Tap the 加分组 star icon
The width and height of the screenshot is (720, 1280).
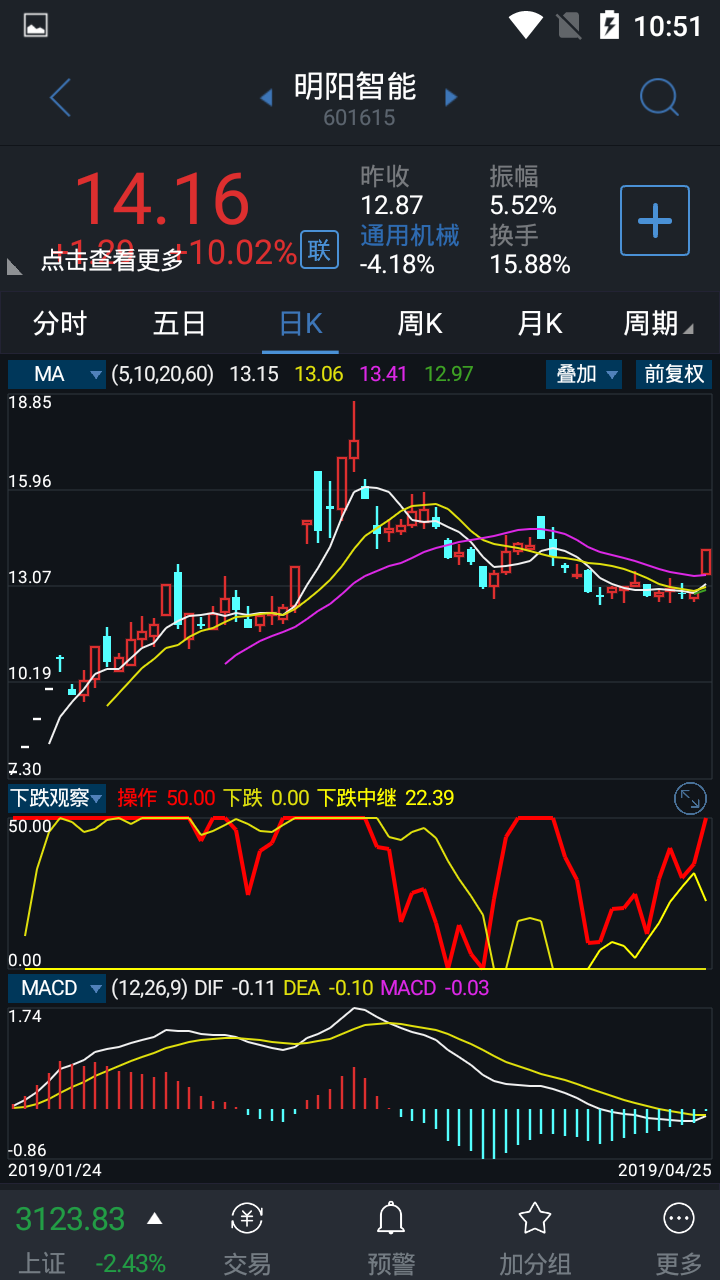point(535,1218)
